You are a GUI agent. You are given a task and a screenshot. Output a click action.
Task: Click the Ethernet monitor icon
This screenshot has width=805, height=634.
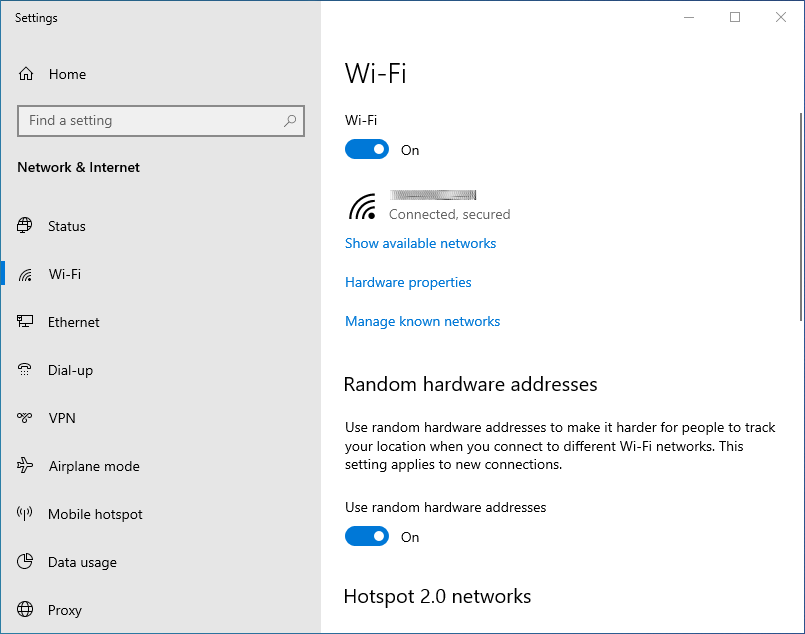tap(25, 322)
